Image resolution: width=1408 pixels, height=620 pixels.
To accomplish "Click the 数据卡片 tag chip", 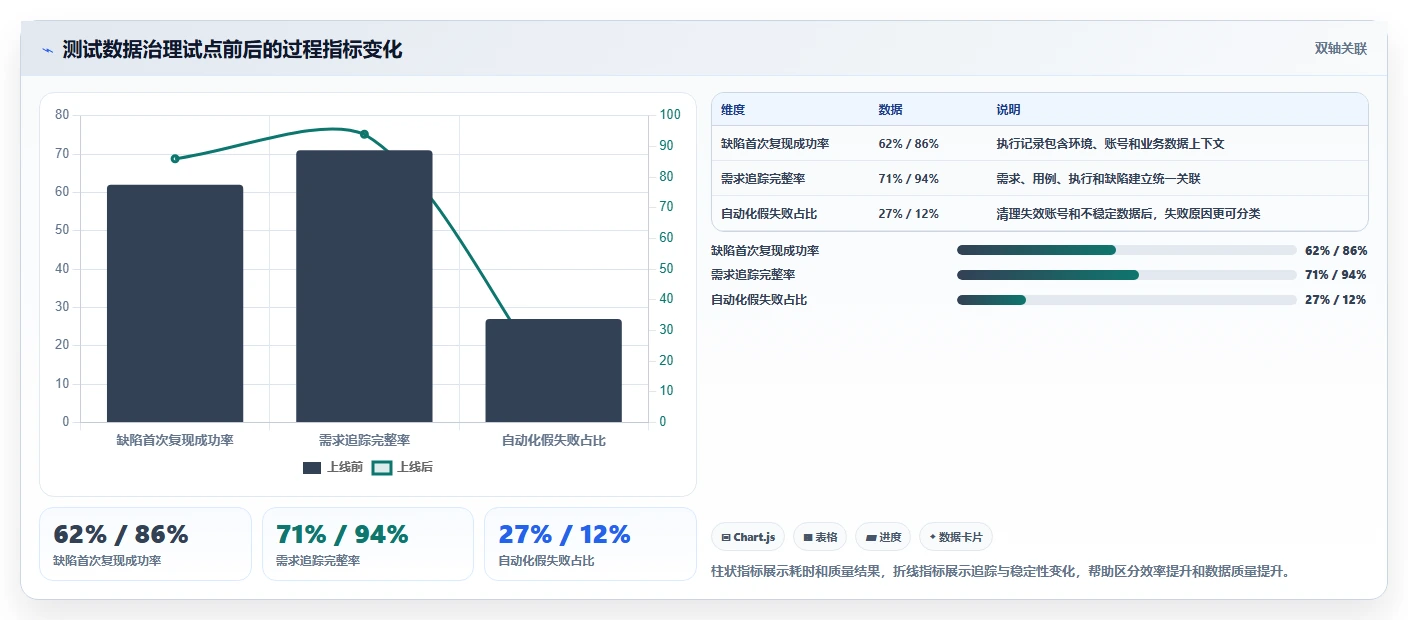I will tap(955, 537).
